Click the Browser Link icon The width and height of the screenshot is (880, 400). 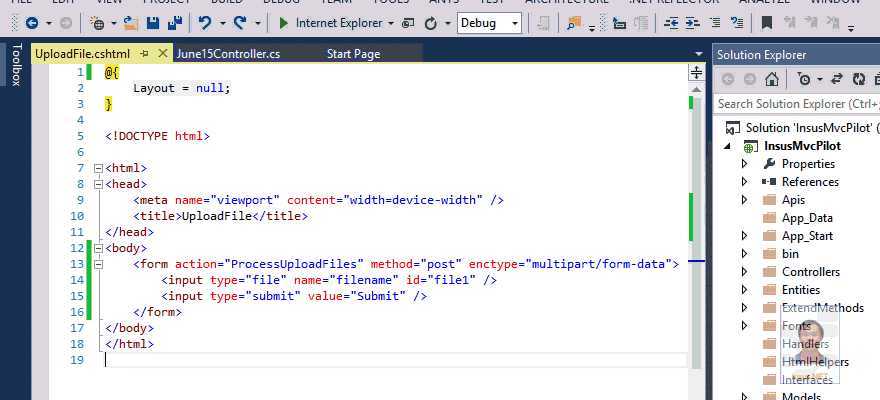click(x=409, y=23)
